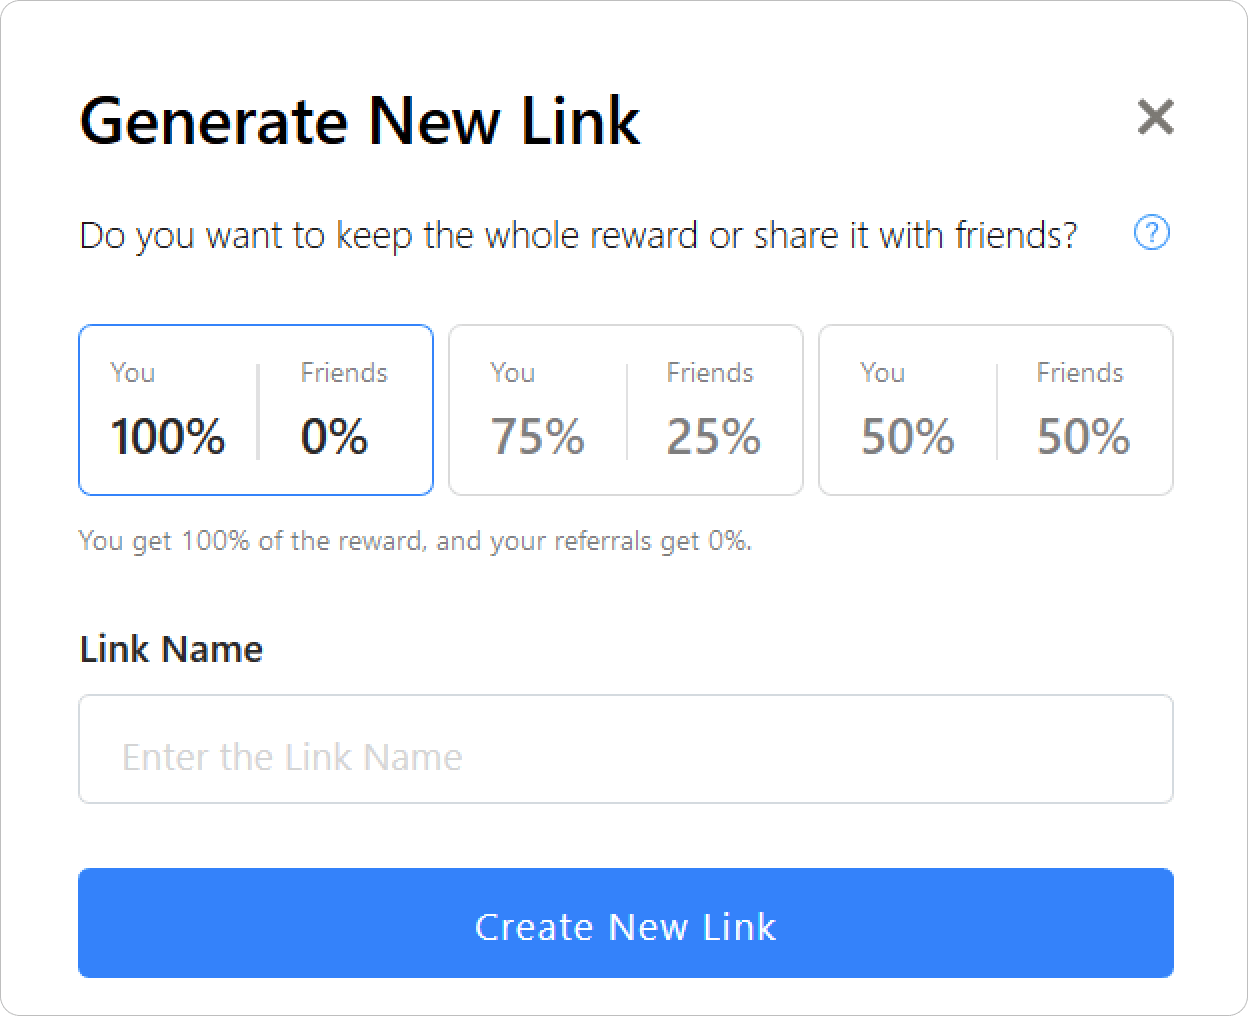Close the Generate New Link dialog
This screenshot has width=1248, height=1016.
coord(1155,117)
